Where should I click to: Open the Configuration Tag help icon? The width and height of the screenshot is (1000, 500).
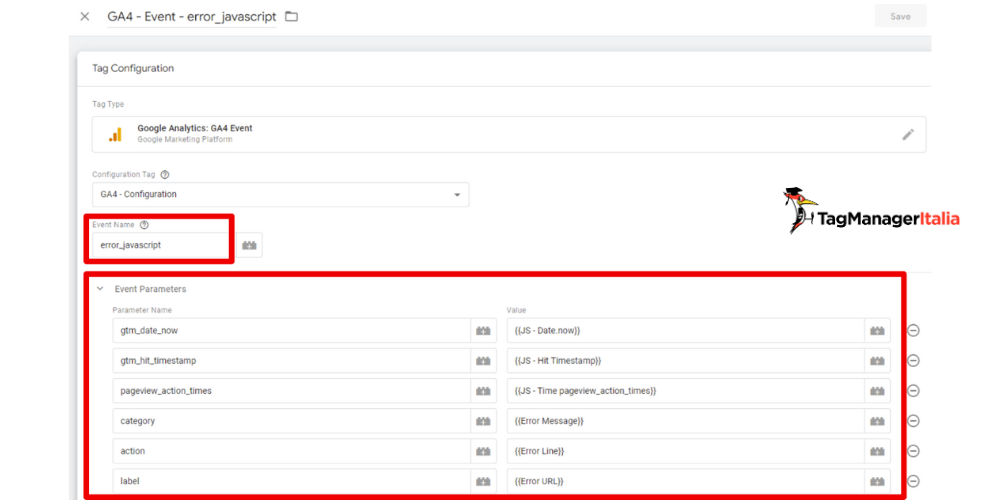pos(165,174)
